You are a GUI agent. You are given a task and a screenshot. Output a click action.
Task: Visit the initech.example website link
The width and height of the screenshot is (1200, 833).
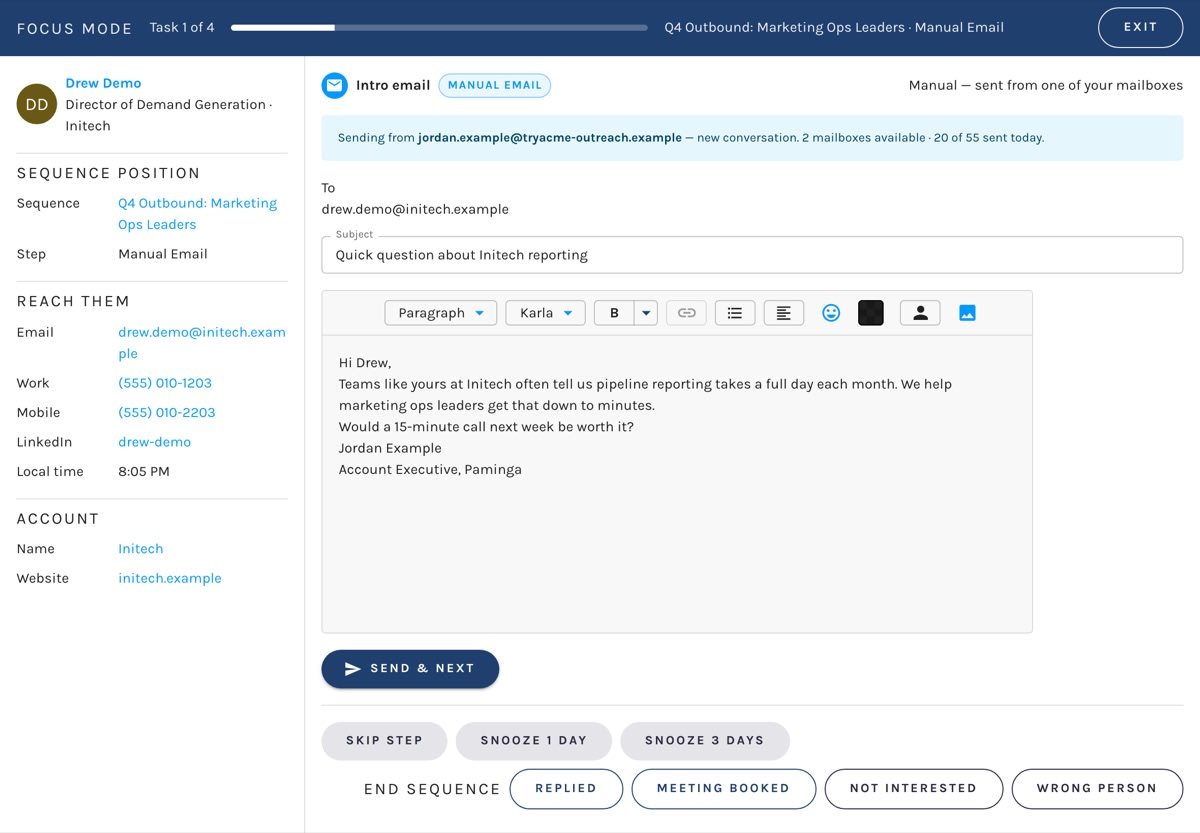click(170, 578)
